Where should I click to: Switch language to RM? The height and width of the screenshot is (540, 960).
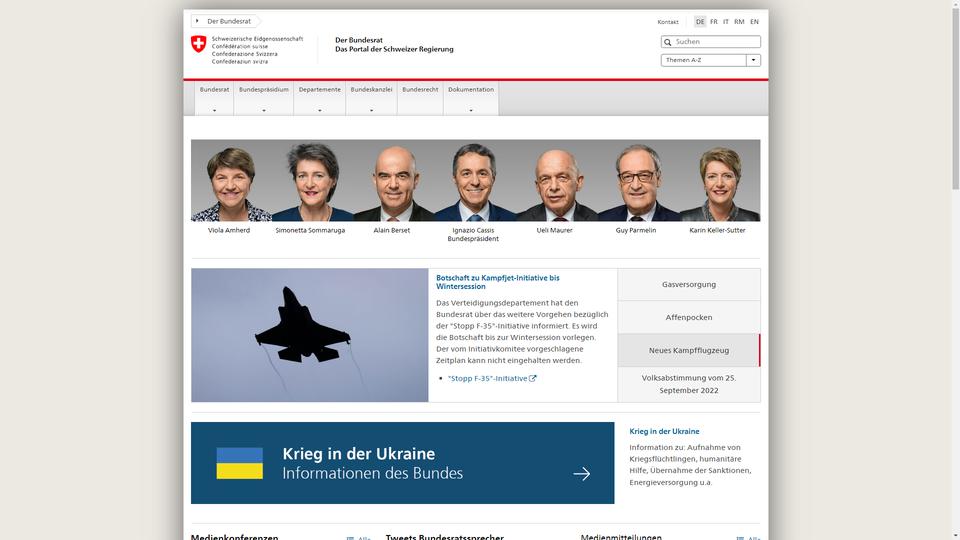tap(739, 21)
